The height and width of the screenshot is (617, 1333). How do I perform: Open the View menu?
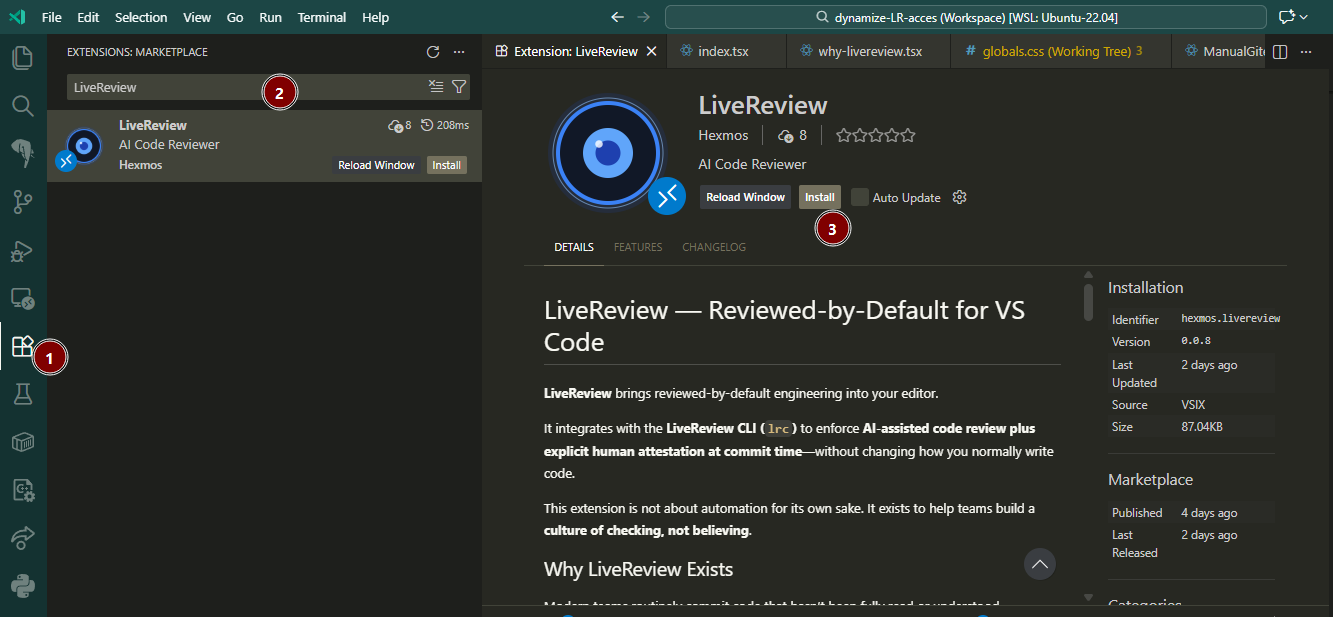pyautogui.click(x=197, y=17)
